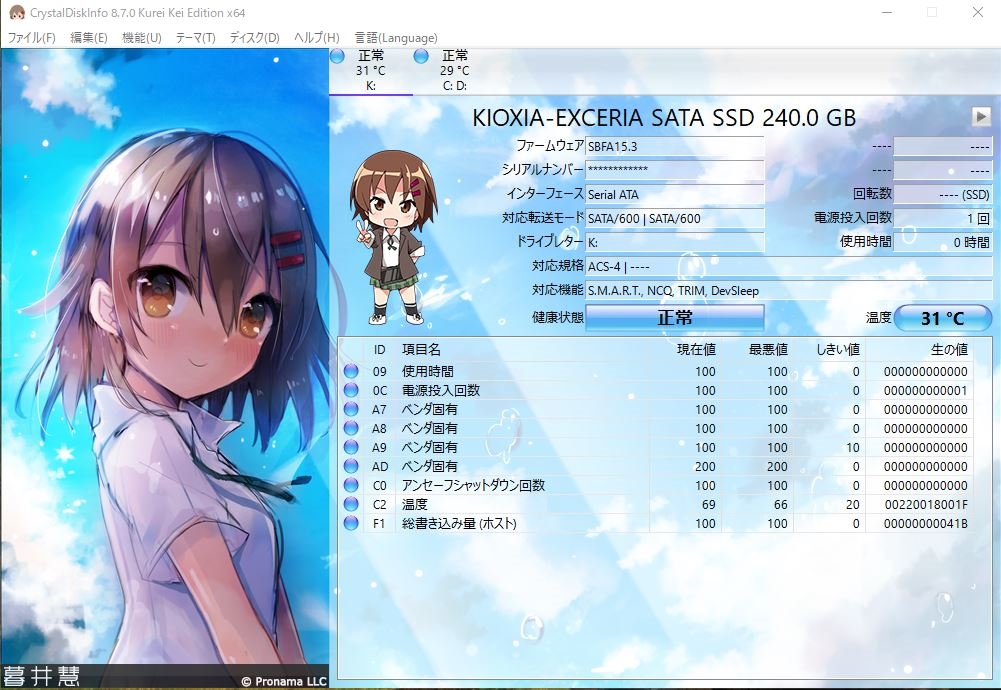Click the CrystalDiskInfo title bar app icon
This screenshot has height=690, width=1001.
[x=17, y=12]
